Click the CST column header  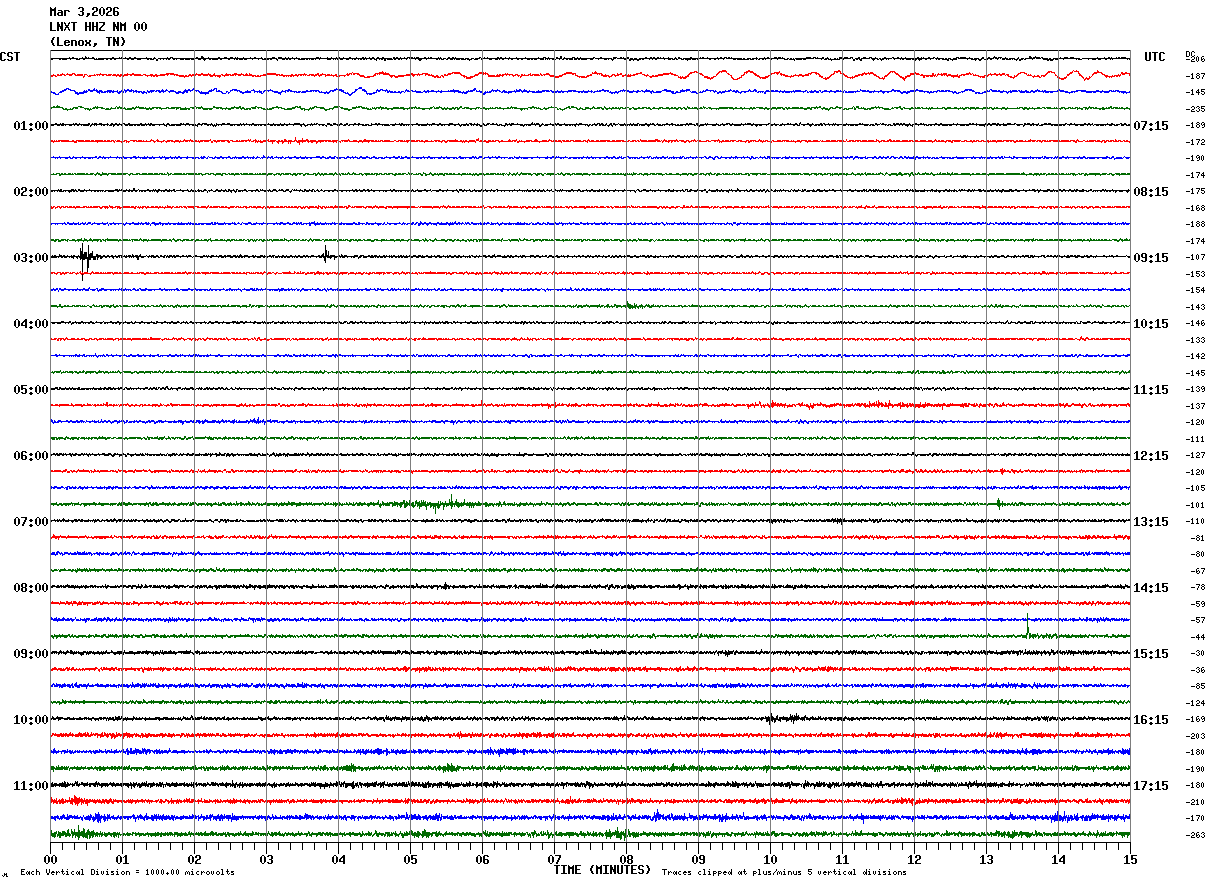pyautogui.click(x=10, y=57)
